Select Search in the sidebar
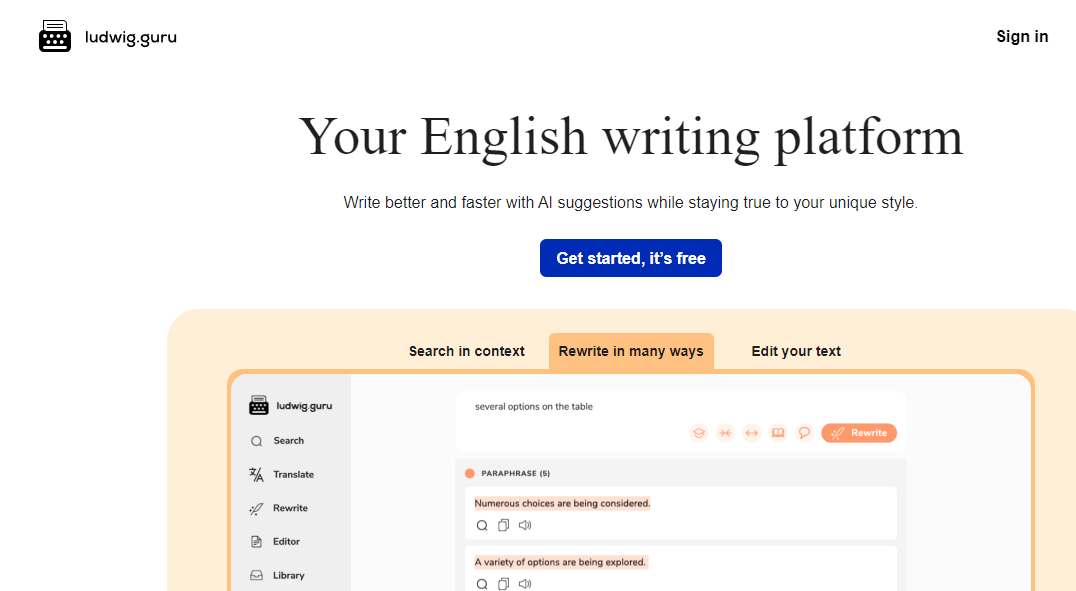Image resolution: width=1076 pixels, height=591 pixels. pos(287,440)
